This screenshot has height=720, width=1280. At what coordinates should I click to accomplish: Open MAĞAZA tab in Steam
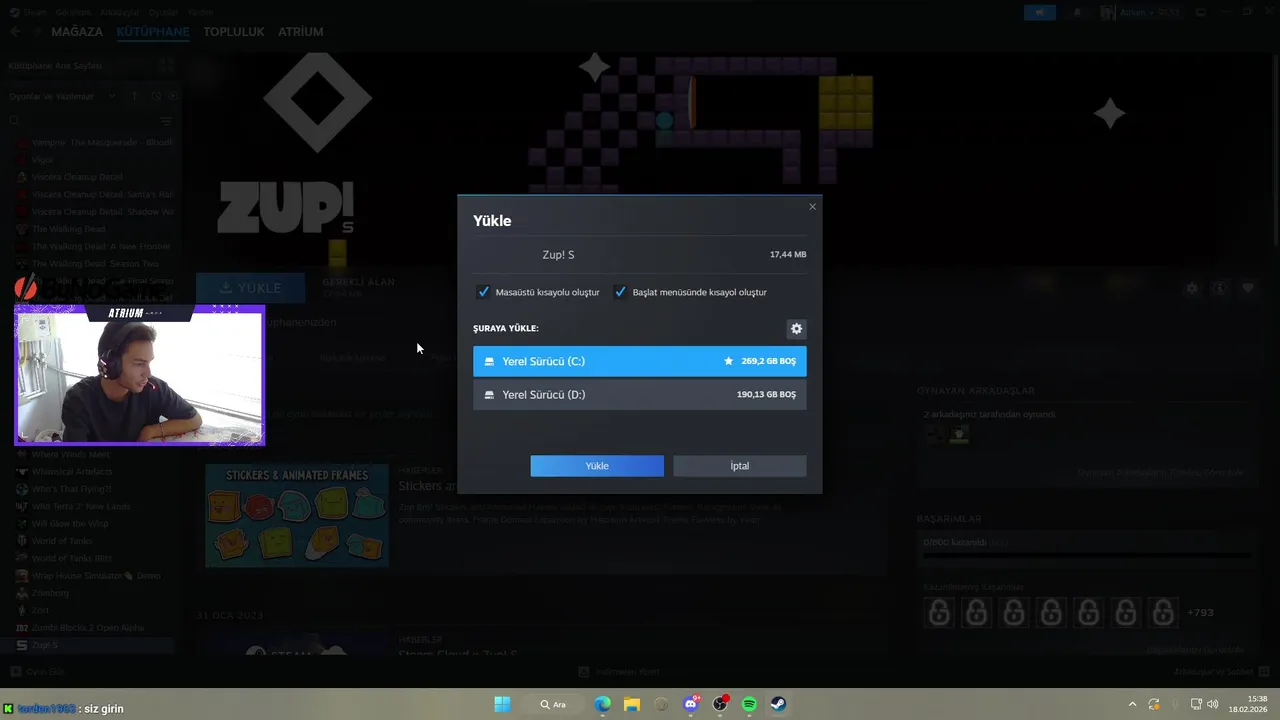coord(77,32)
